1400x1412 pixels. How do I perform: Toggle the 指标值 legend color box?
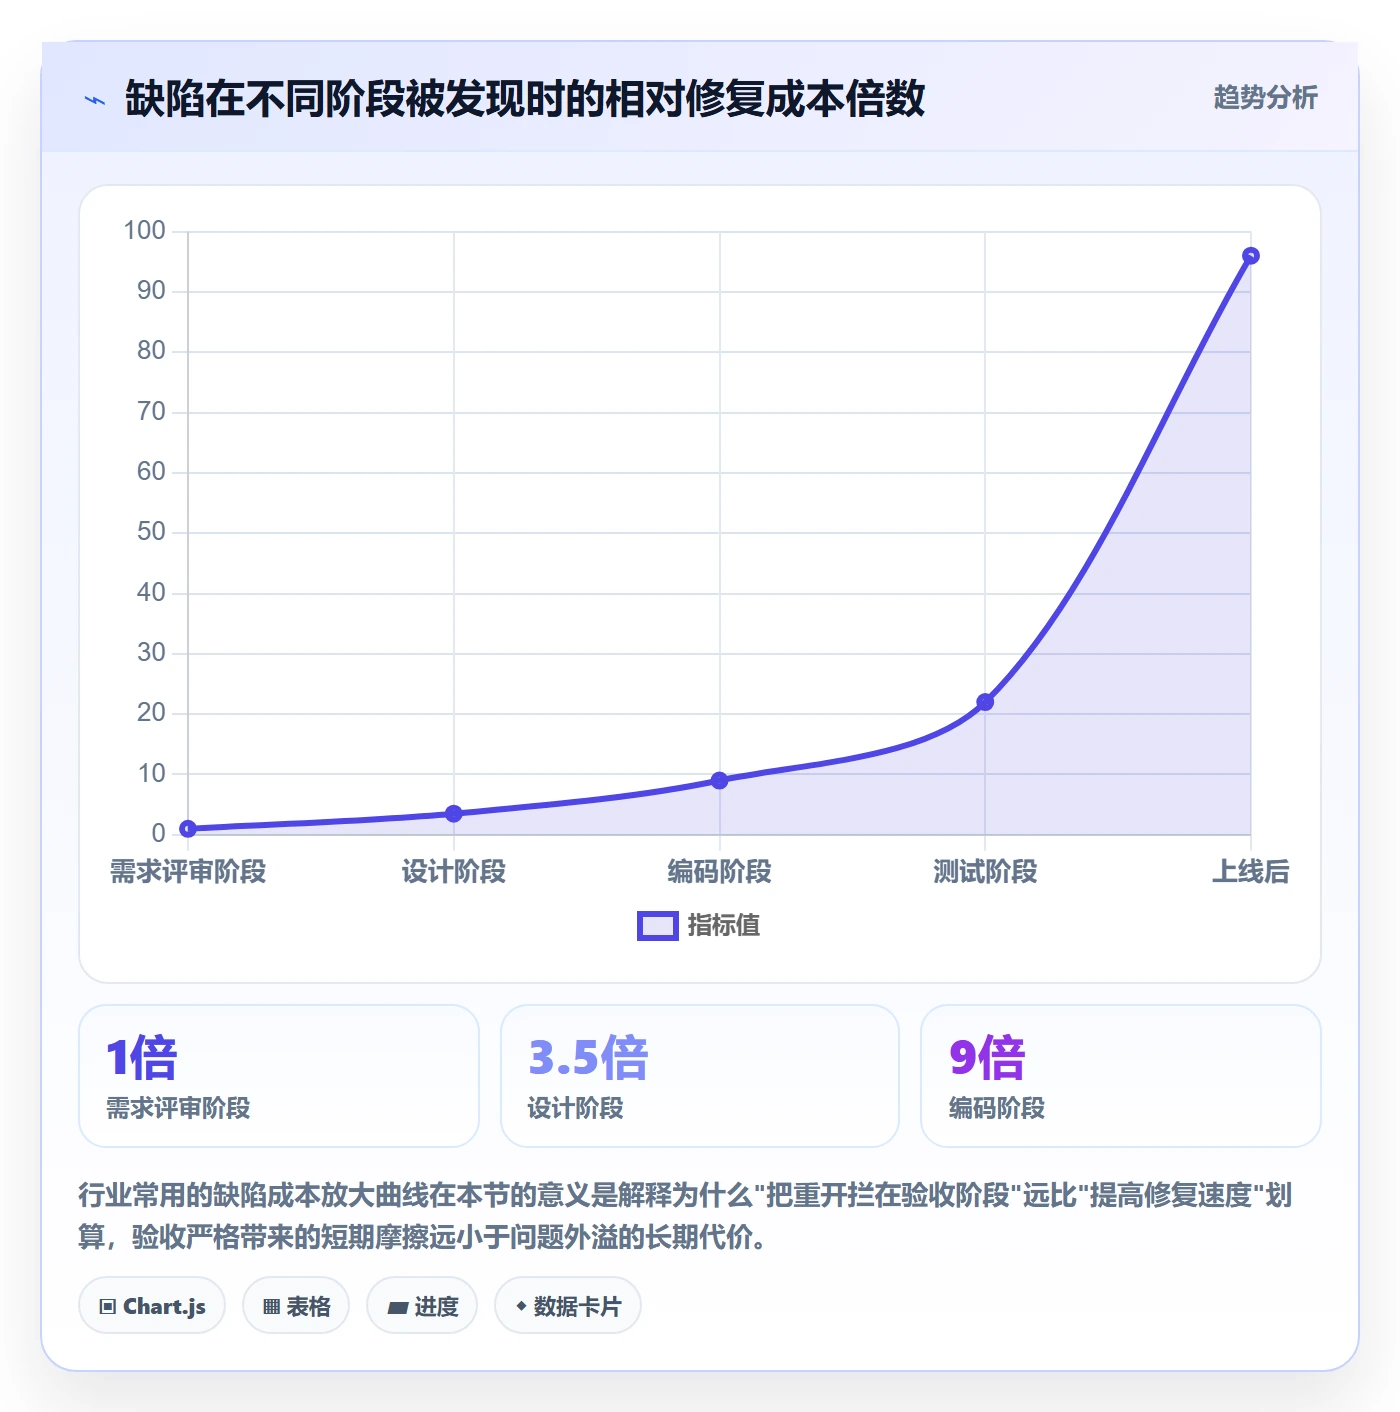click(658, 926)
